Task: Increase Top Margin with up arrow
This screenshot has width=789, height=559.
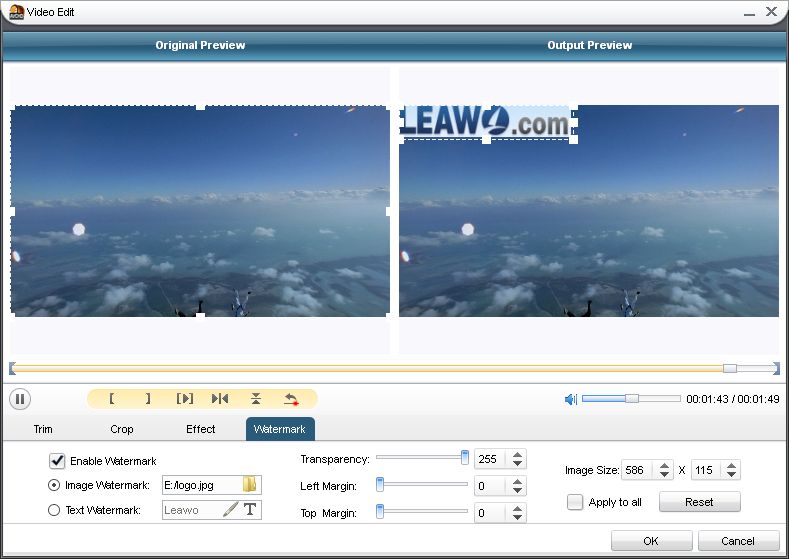Action: (x=517, y=508)
